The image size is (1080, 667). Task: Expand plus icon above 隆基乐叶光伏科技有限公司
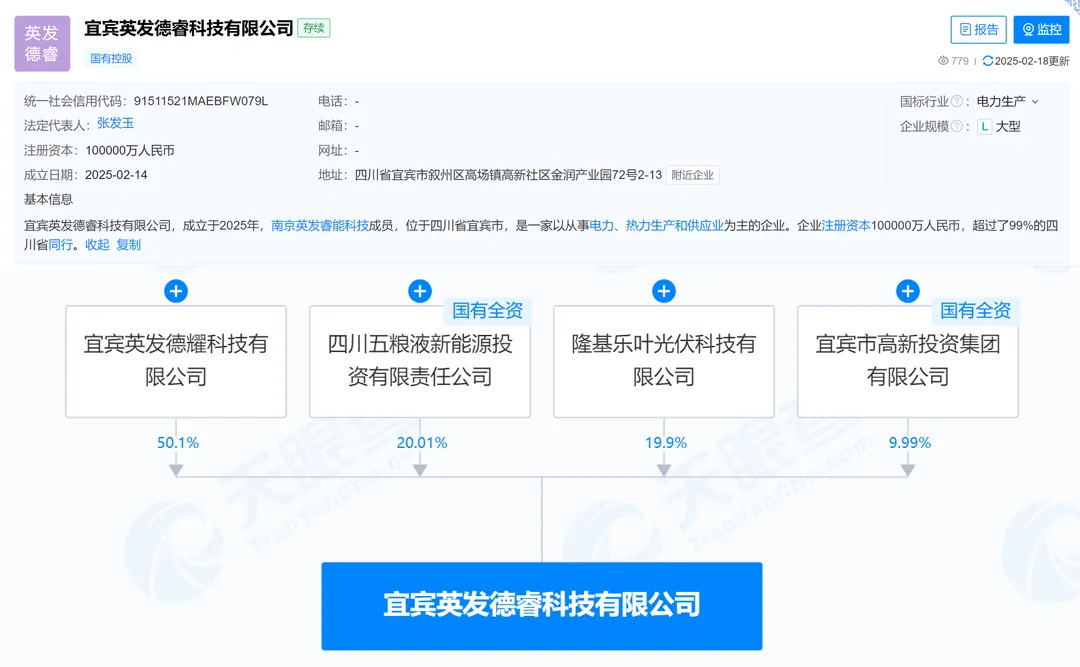[x=664, y=291]
